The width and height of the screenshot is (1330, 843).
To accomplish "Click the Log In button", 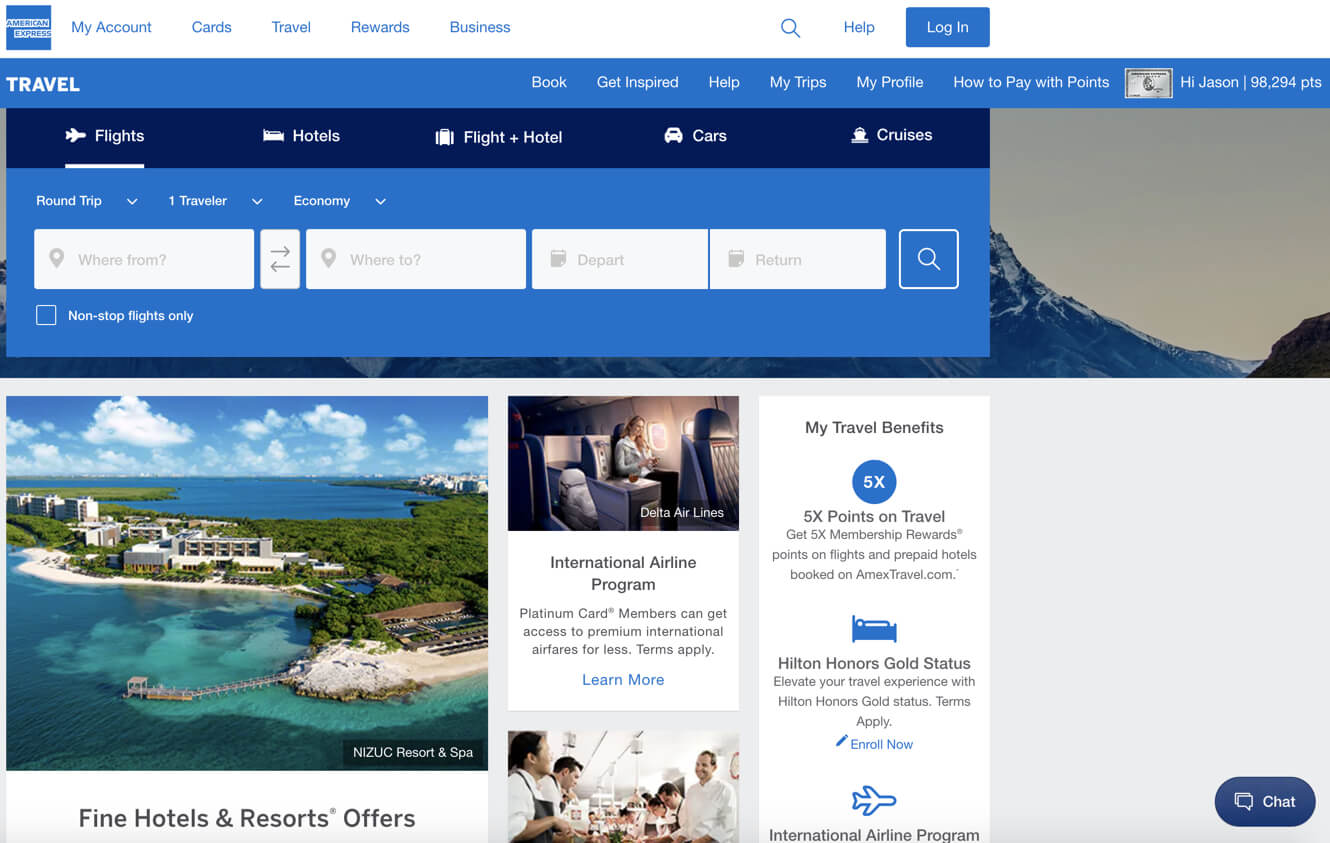I will [947, 27].
